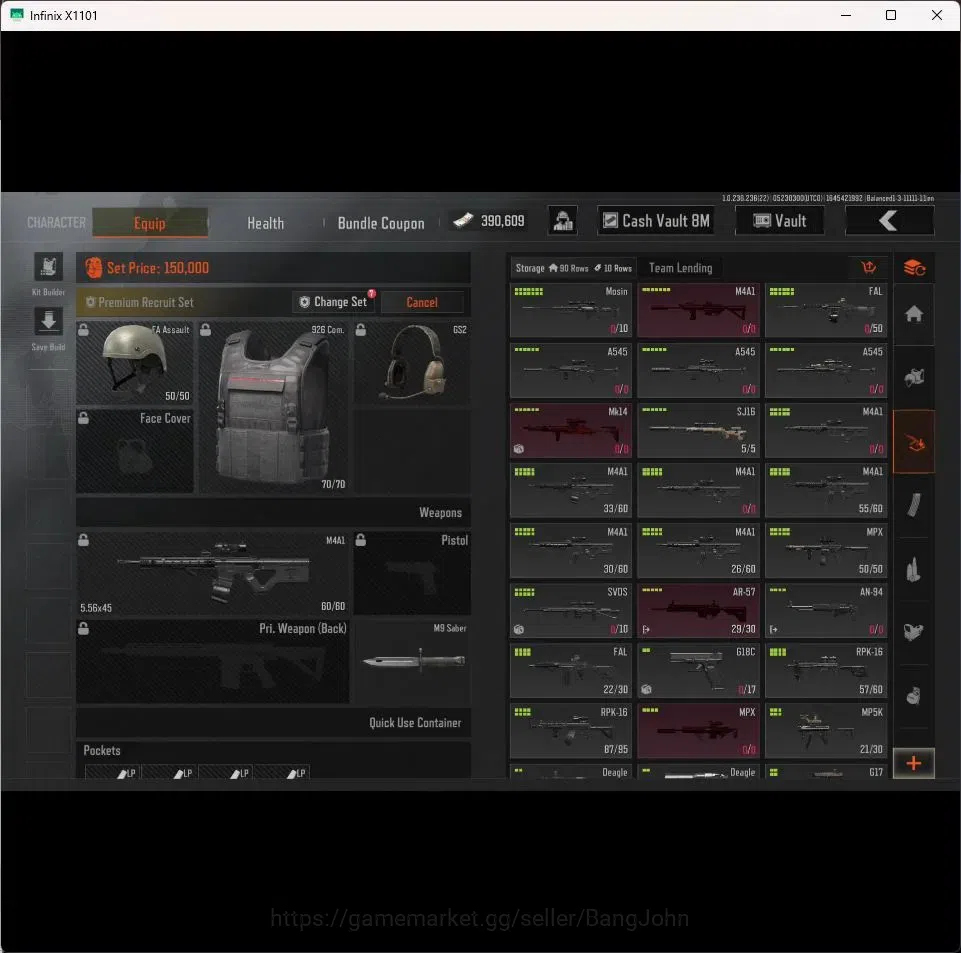Select the MP5K 21/30 in storage
Image resolution: width=961 pixels, height=953 pixels.
click(x=826, y=731)
